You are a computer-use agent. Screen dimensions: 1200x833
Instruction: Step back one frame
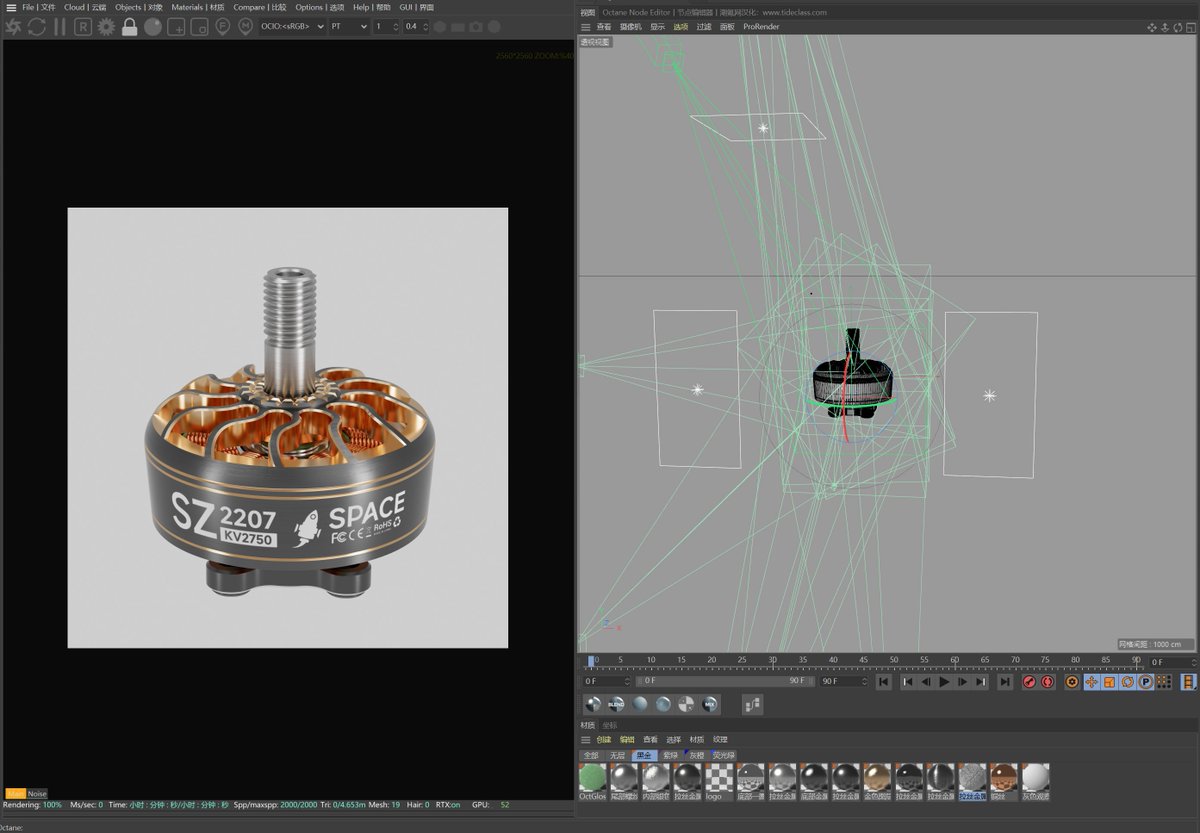925,682
